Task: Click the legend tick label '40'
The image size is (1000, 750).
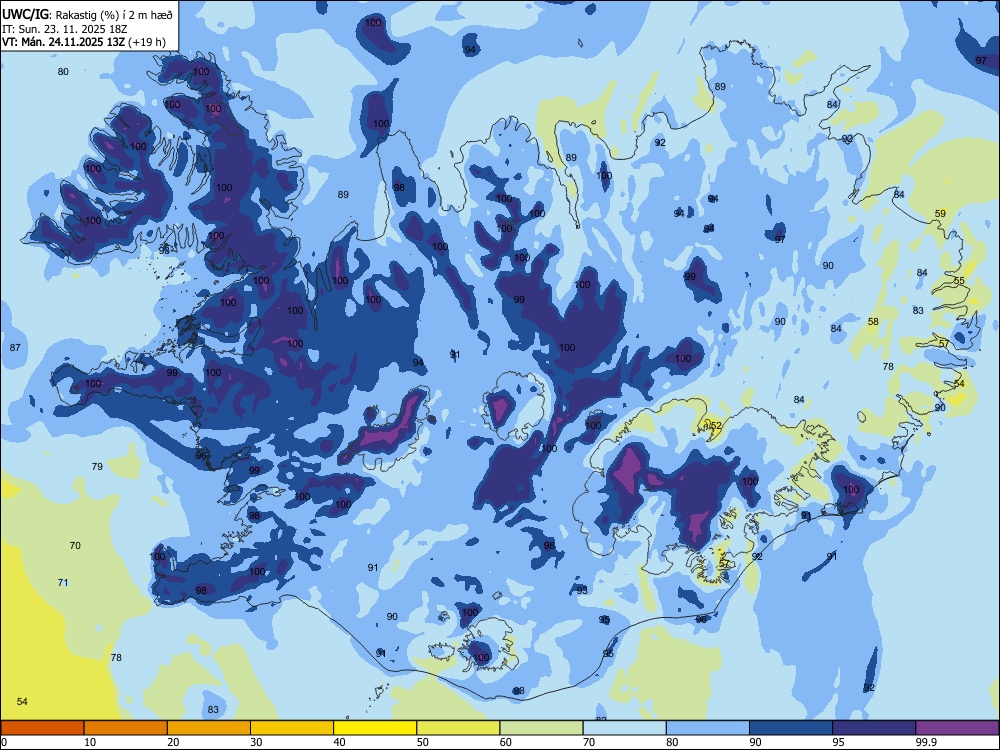Action: (340, 742)
